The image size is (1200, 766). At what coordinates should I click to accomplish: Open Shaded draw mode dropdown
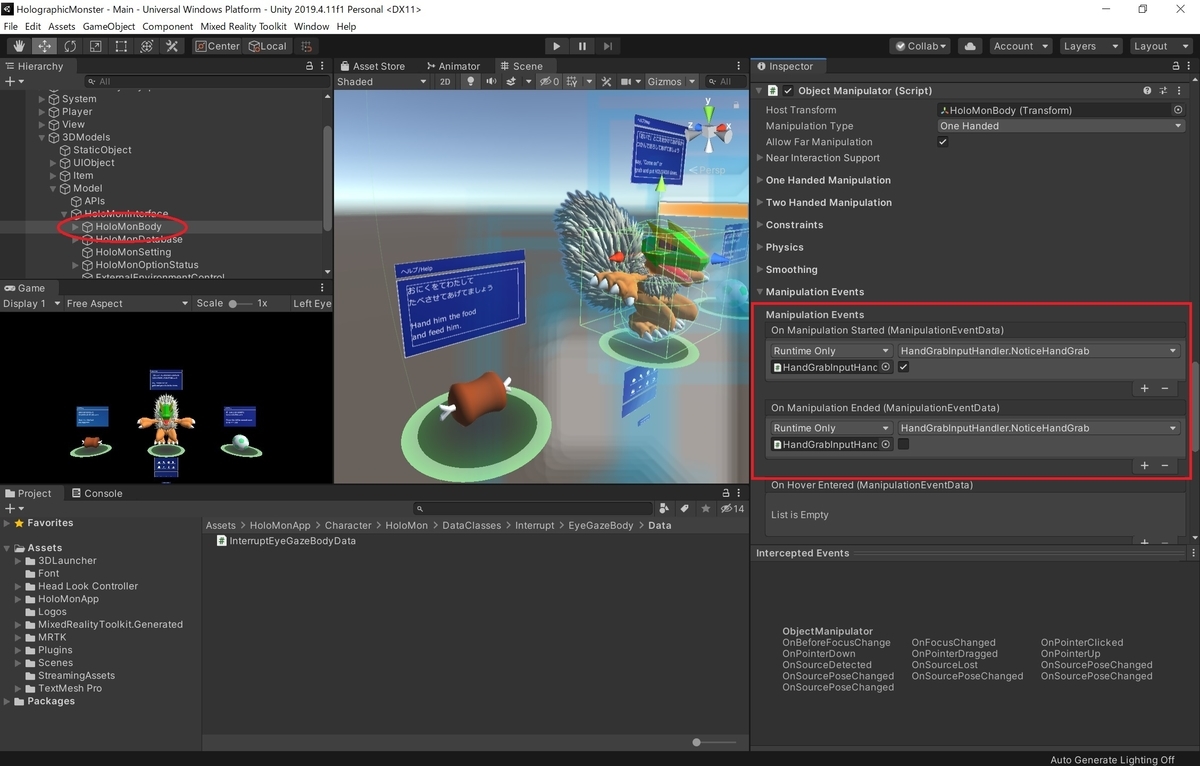[382, 82]
